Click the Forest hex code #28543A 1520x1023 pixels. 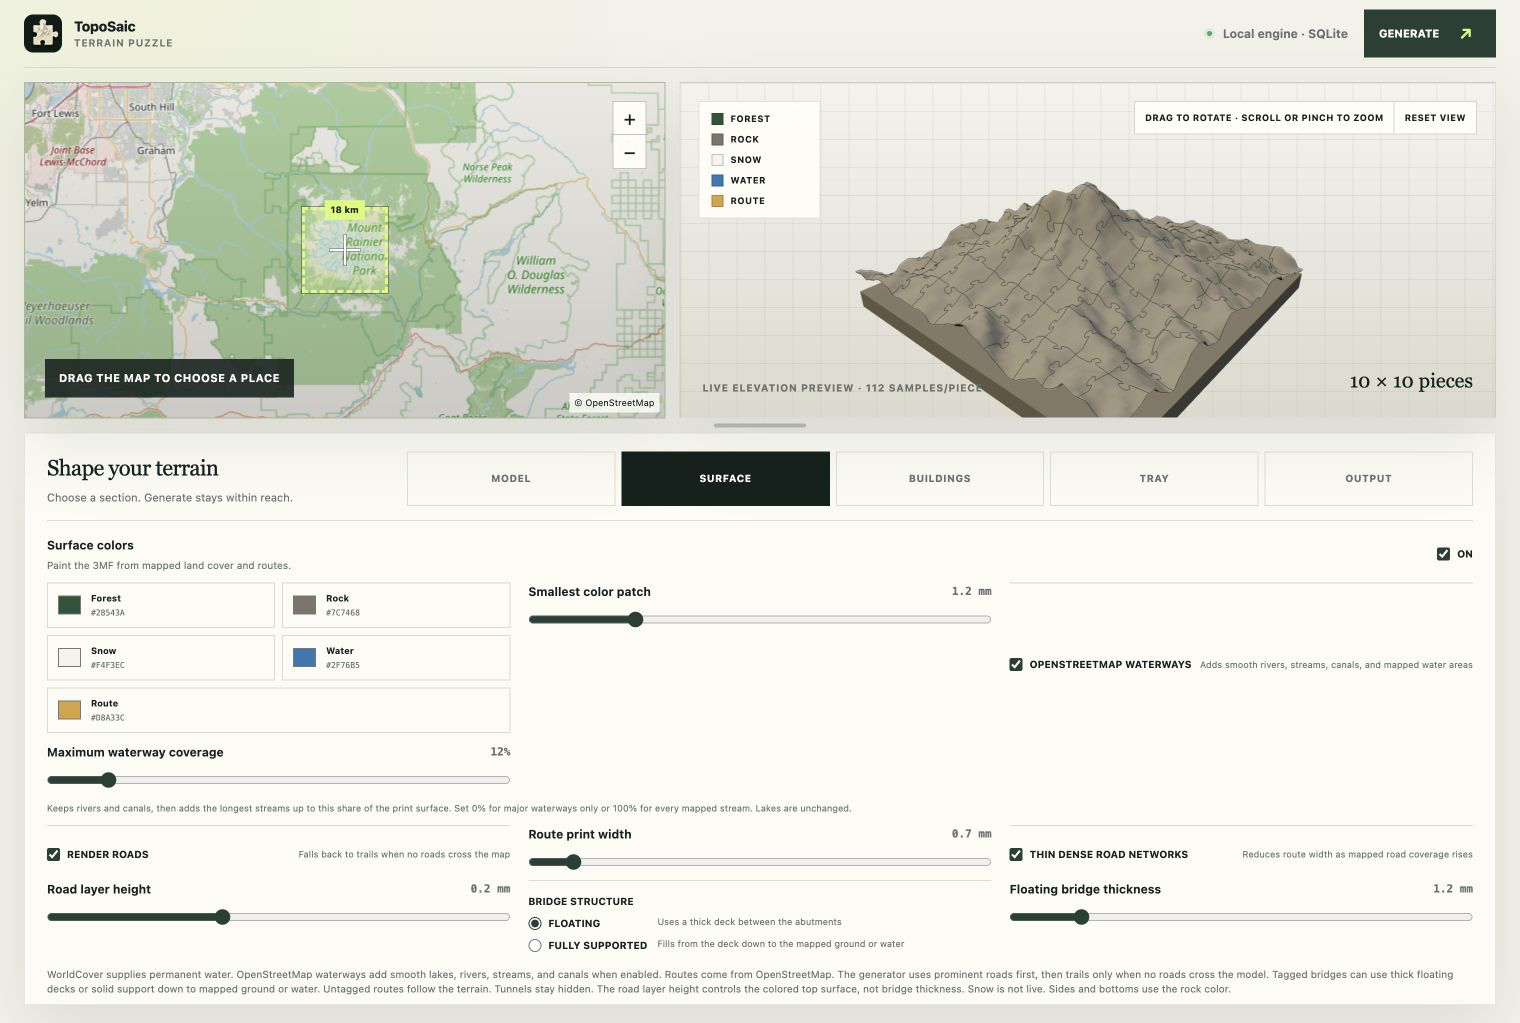point(108,613)
